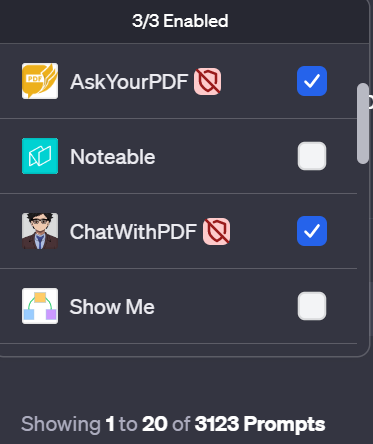This screenshot has height=444, width=373.
Task: Click the teal Noteable plugin logo
Action: point(40,156)
